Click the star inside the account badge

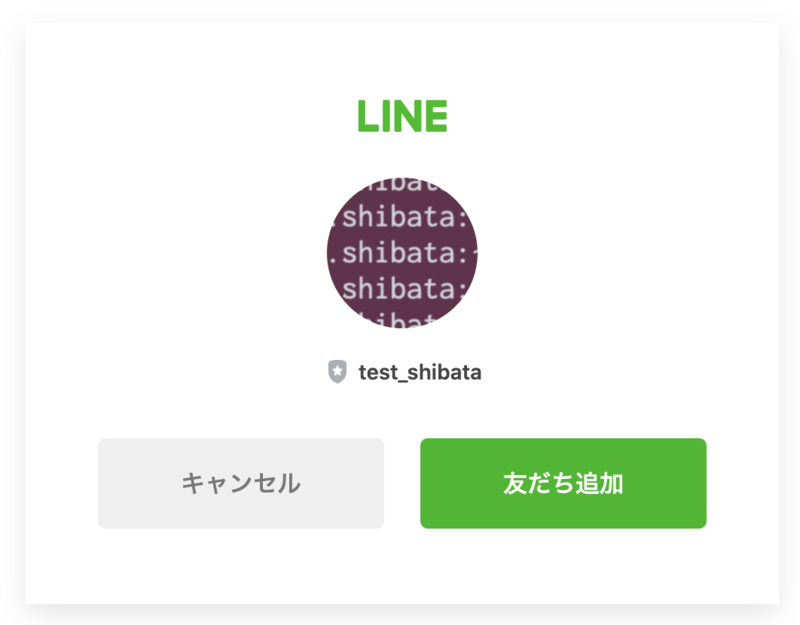tap(339, 369)
